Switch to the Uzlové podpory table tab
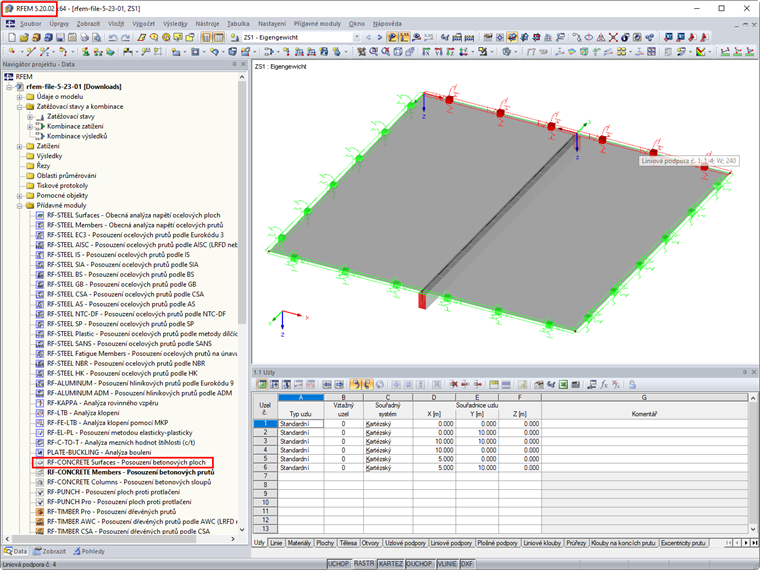 click(x=405, y=543)
